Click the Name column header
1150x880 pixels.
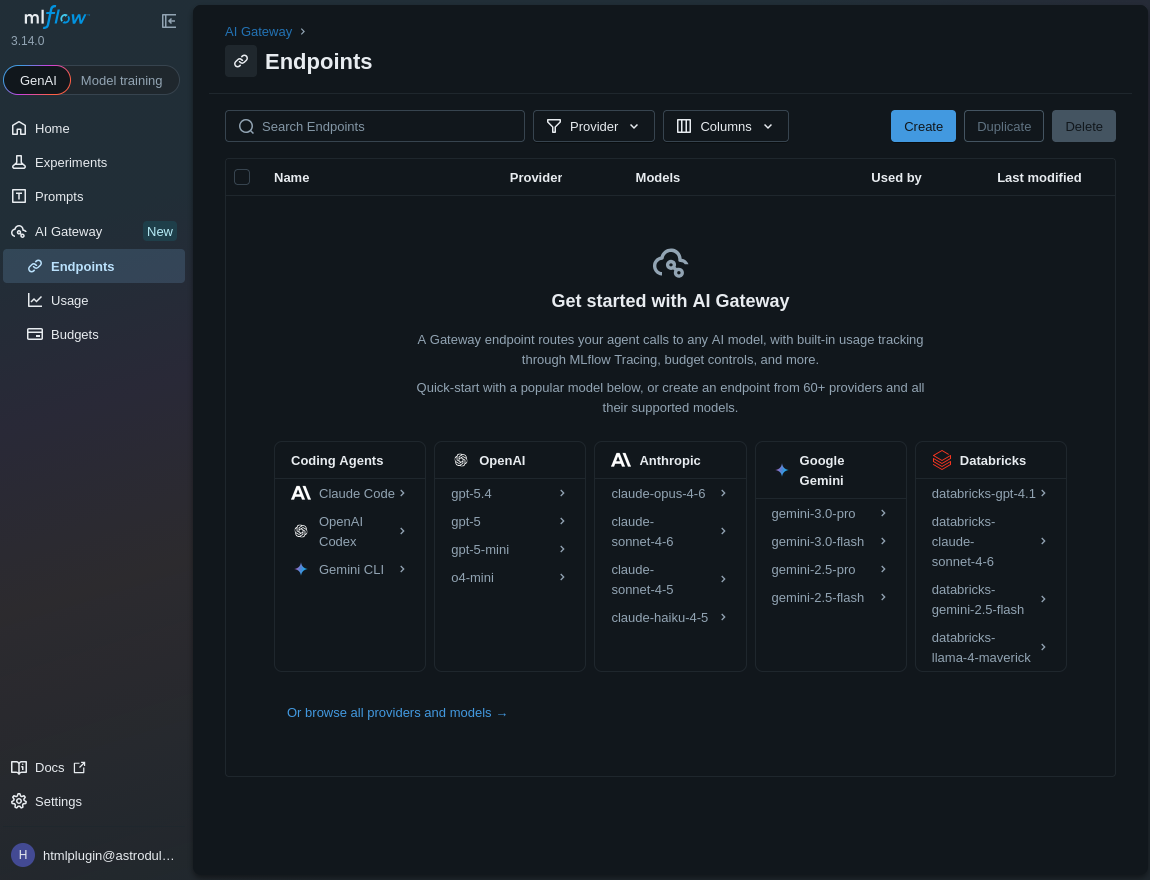(x=291, y=177)
